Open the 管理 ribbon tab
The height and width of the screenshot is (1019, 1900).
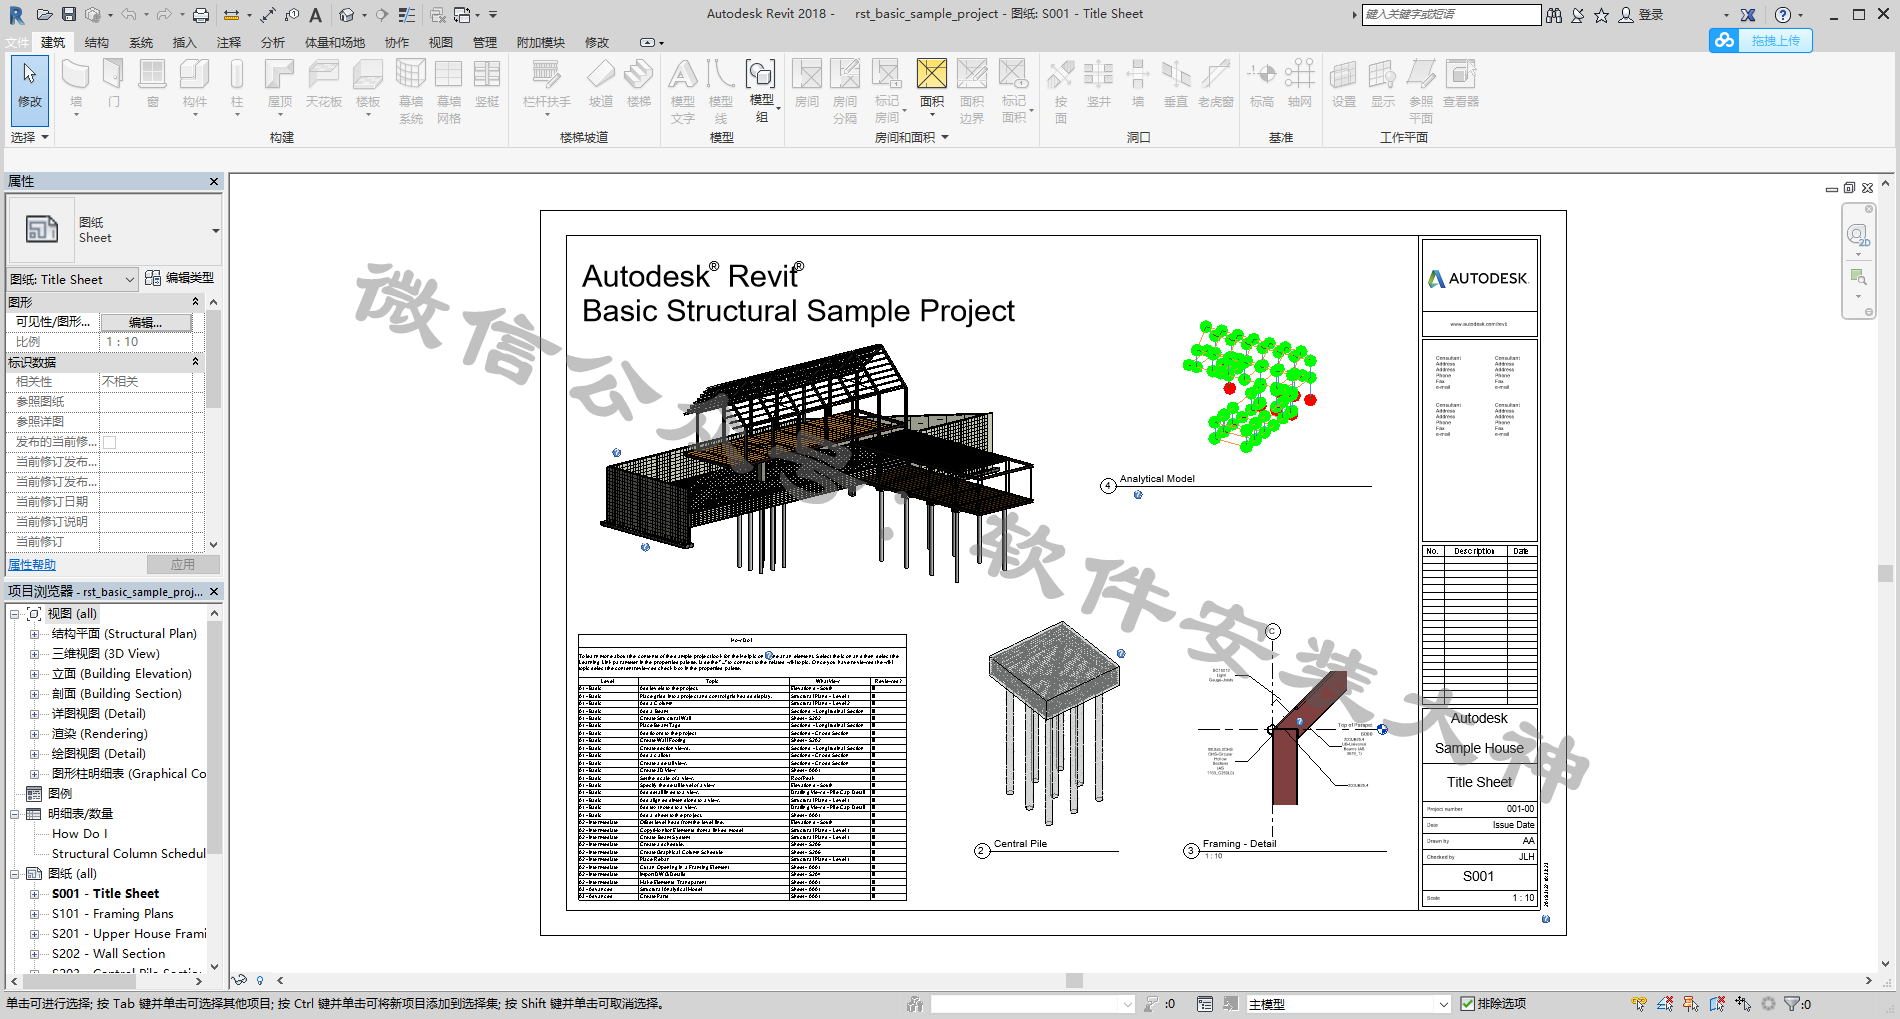485,42
